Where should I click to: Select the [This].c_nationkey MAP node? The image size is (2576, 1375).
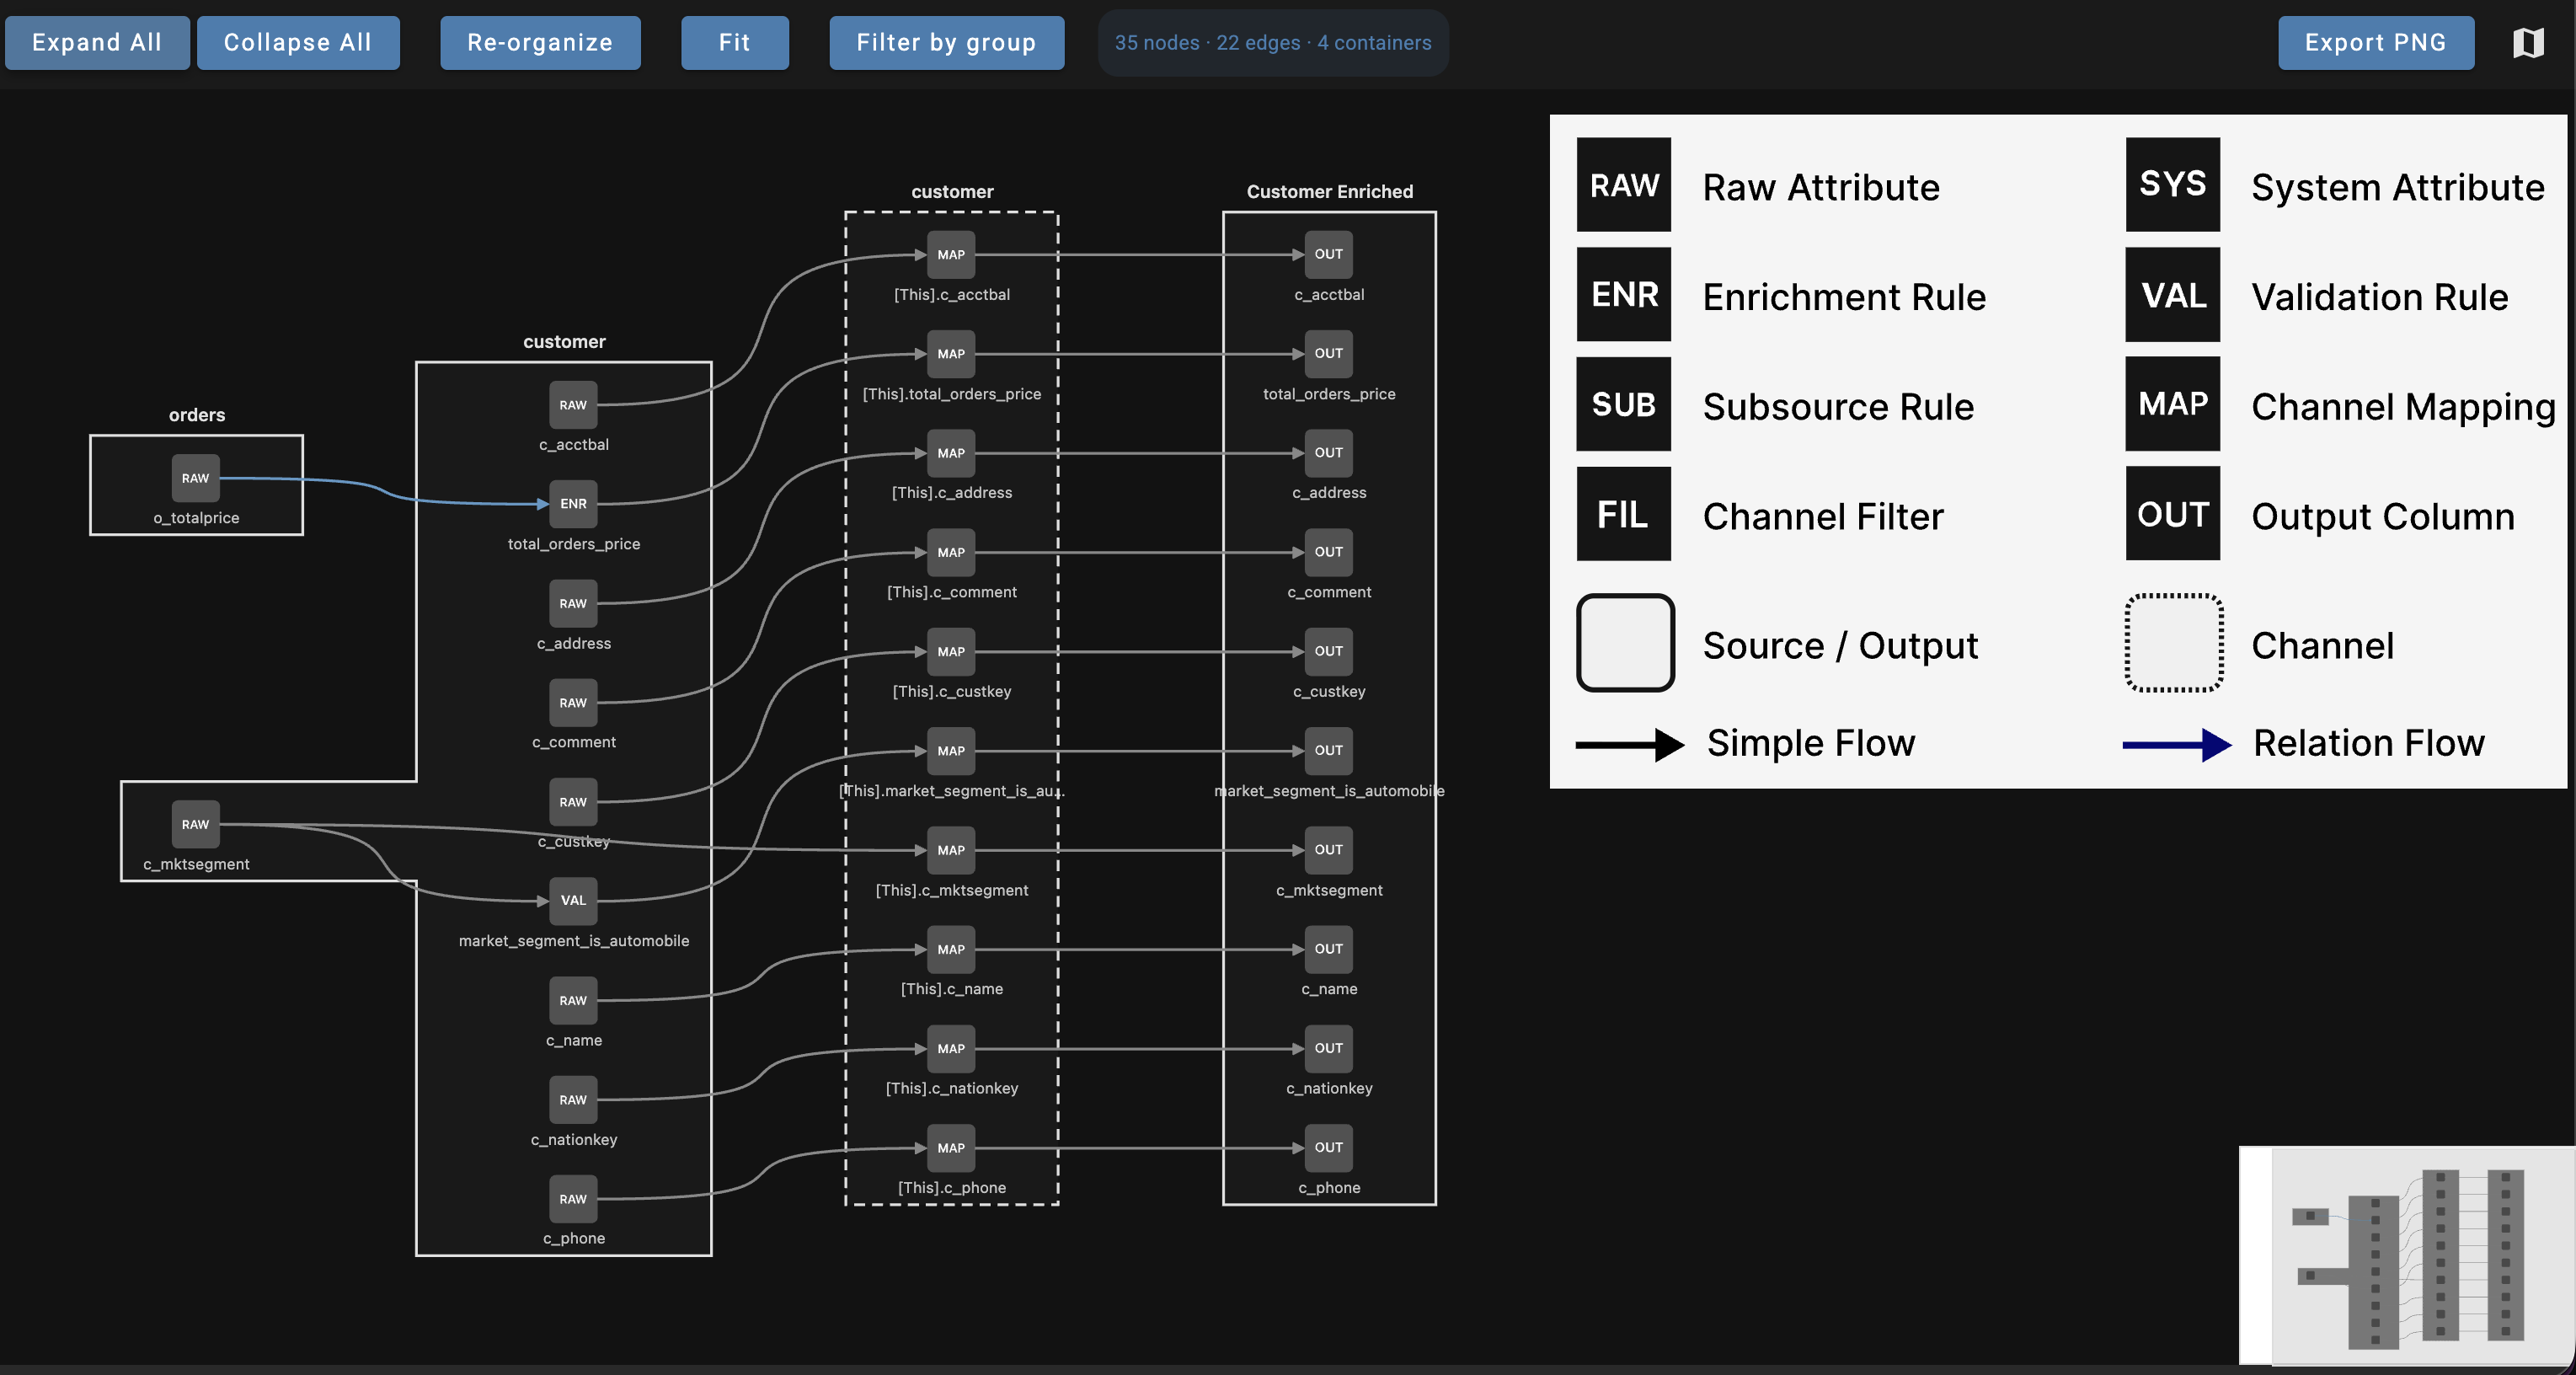[x=951, y=1049]
